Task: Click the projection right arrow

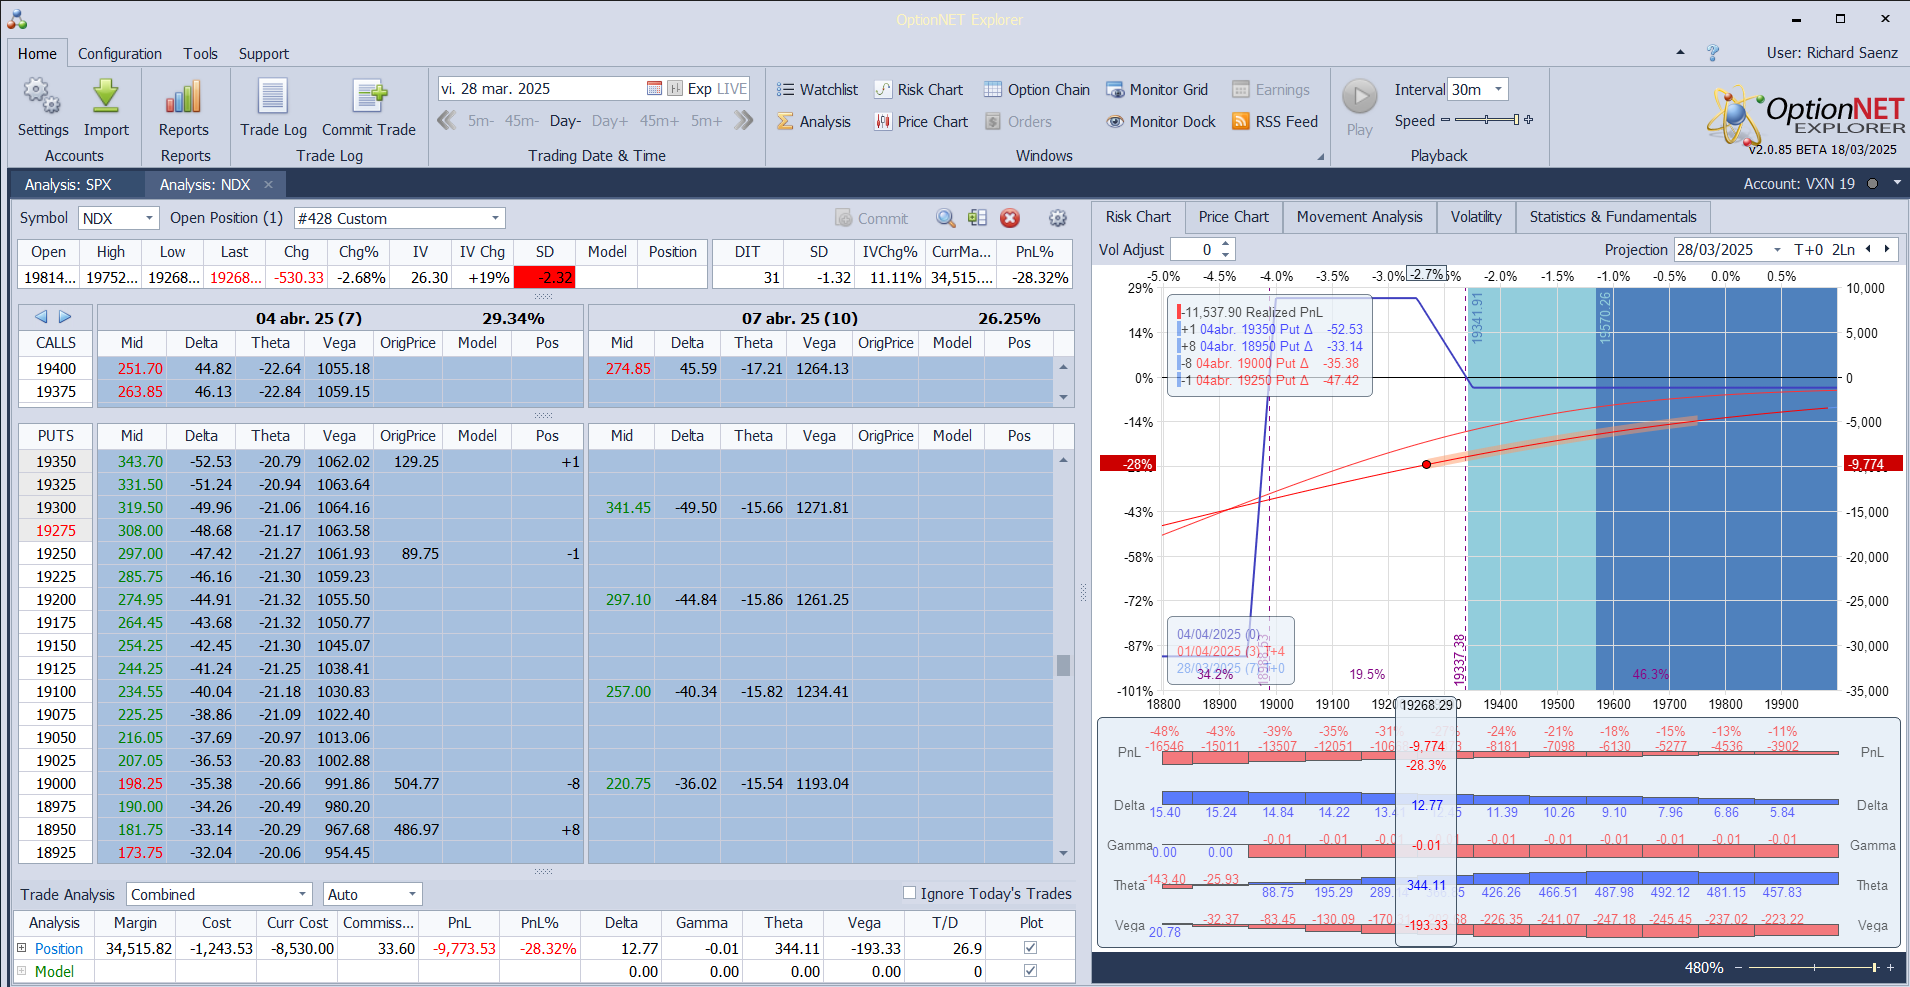Action: [1887, 249]
